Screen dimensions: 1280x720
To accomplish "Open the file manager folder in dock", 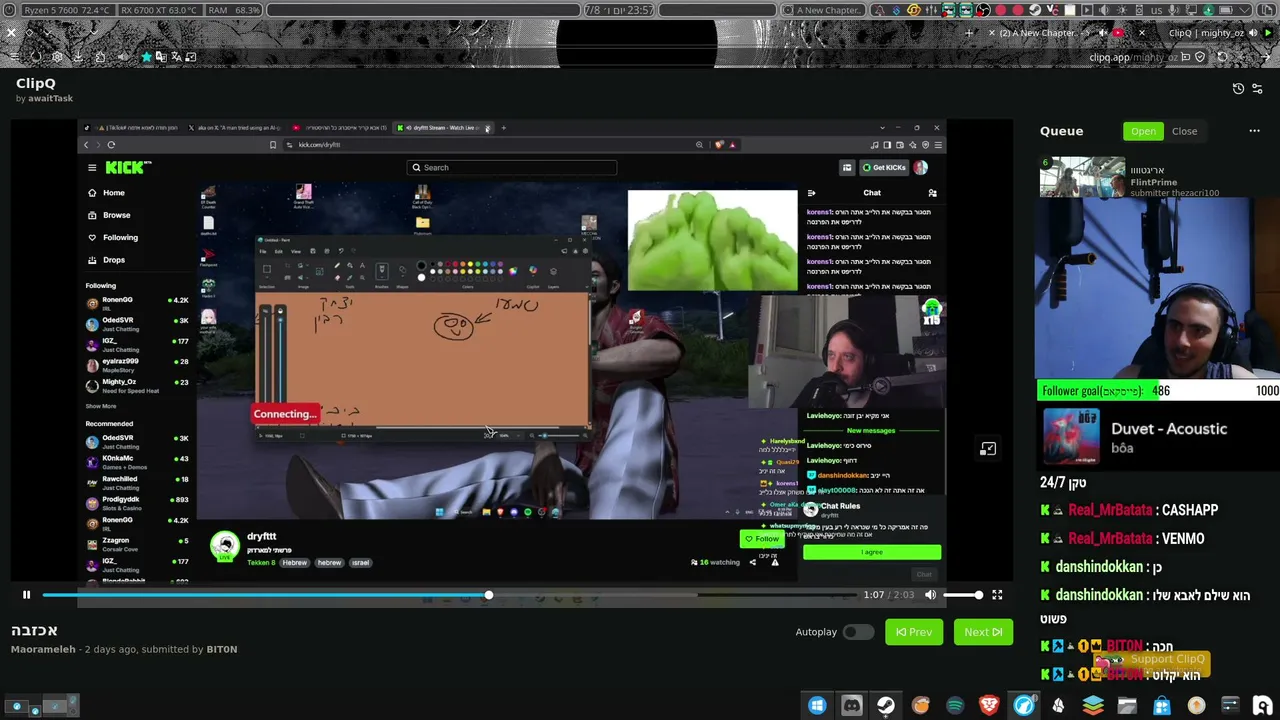I will point(1127,706).
